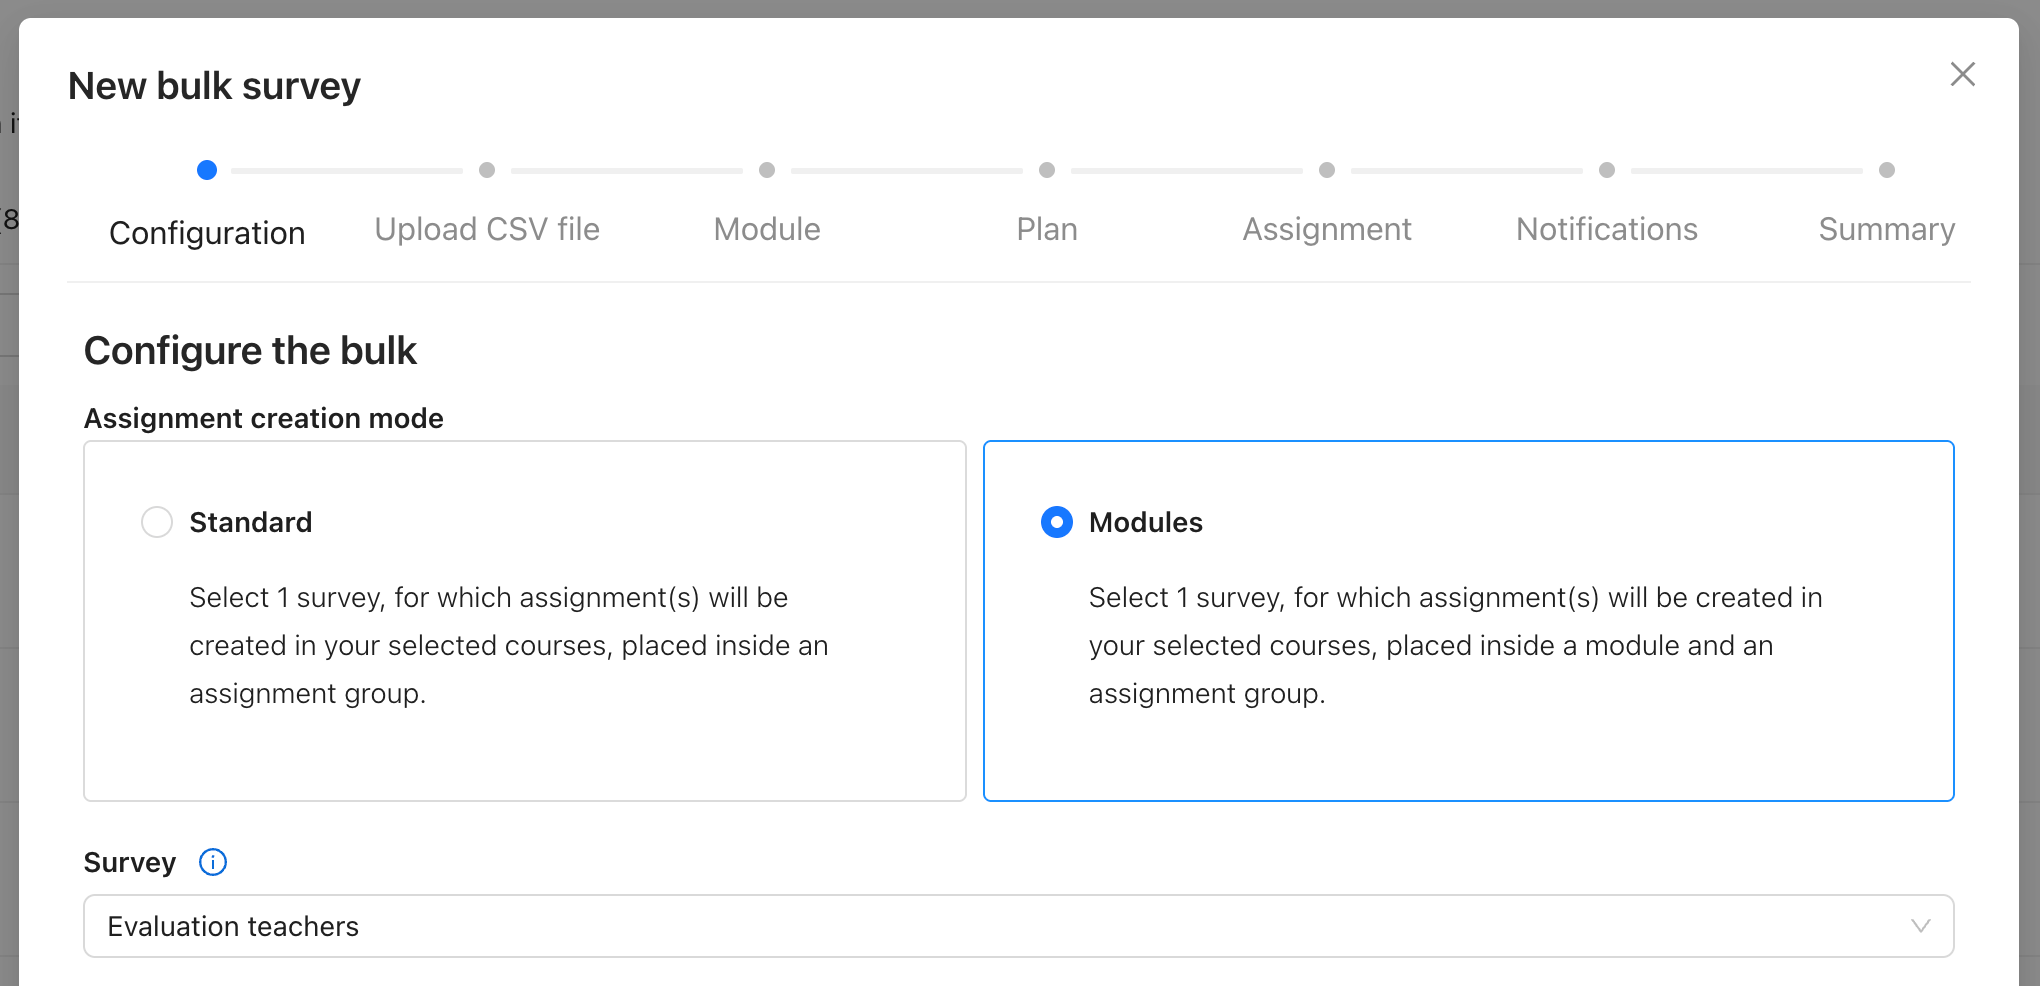Click the Modules card description text
2040x986 pixels.
(x=1456, y=645)
